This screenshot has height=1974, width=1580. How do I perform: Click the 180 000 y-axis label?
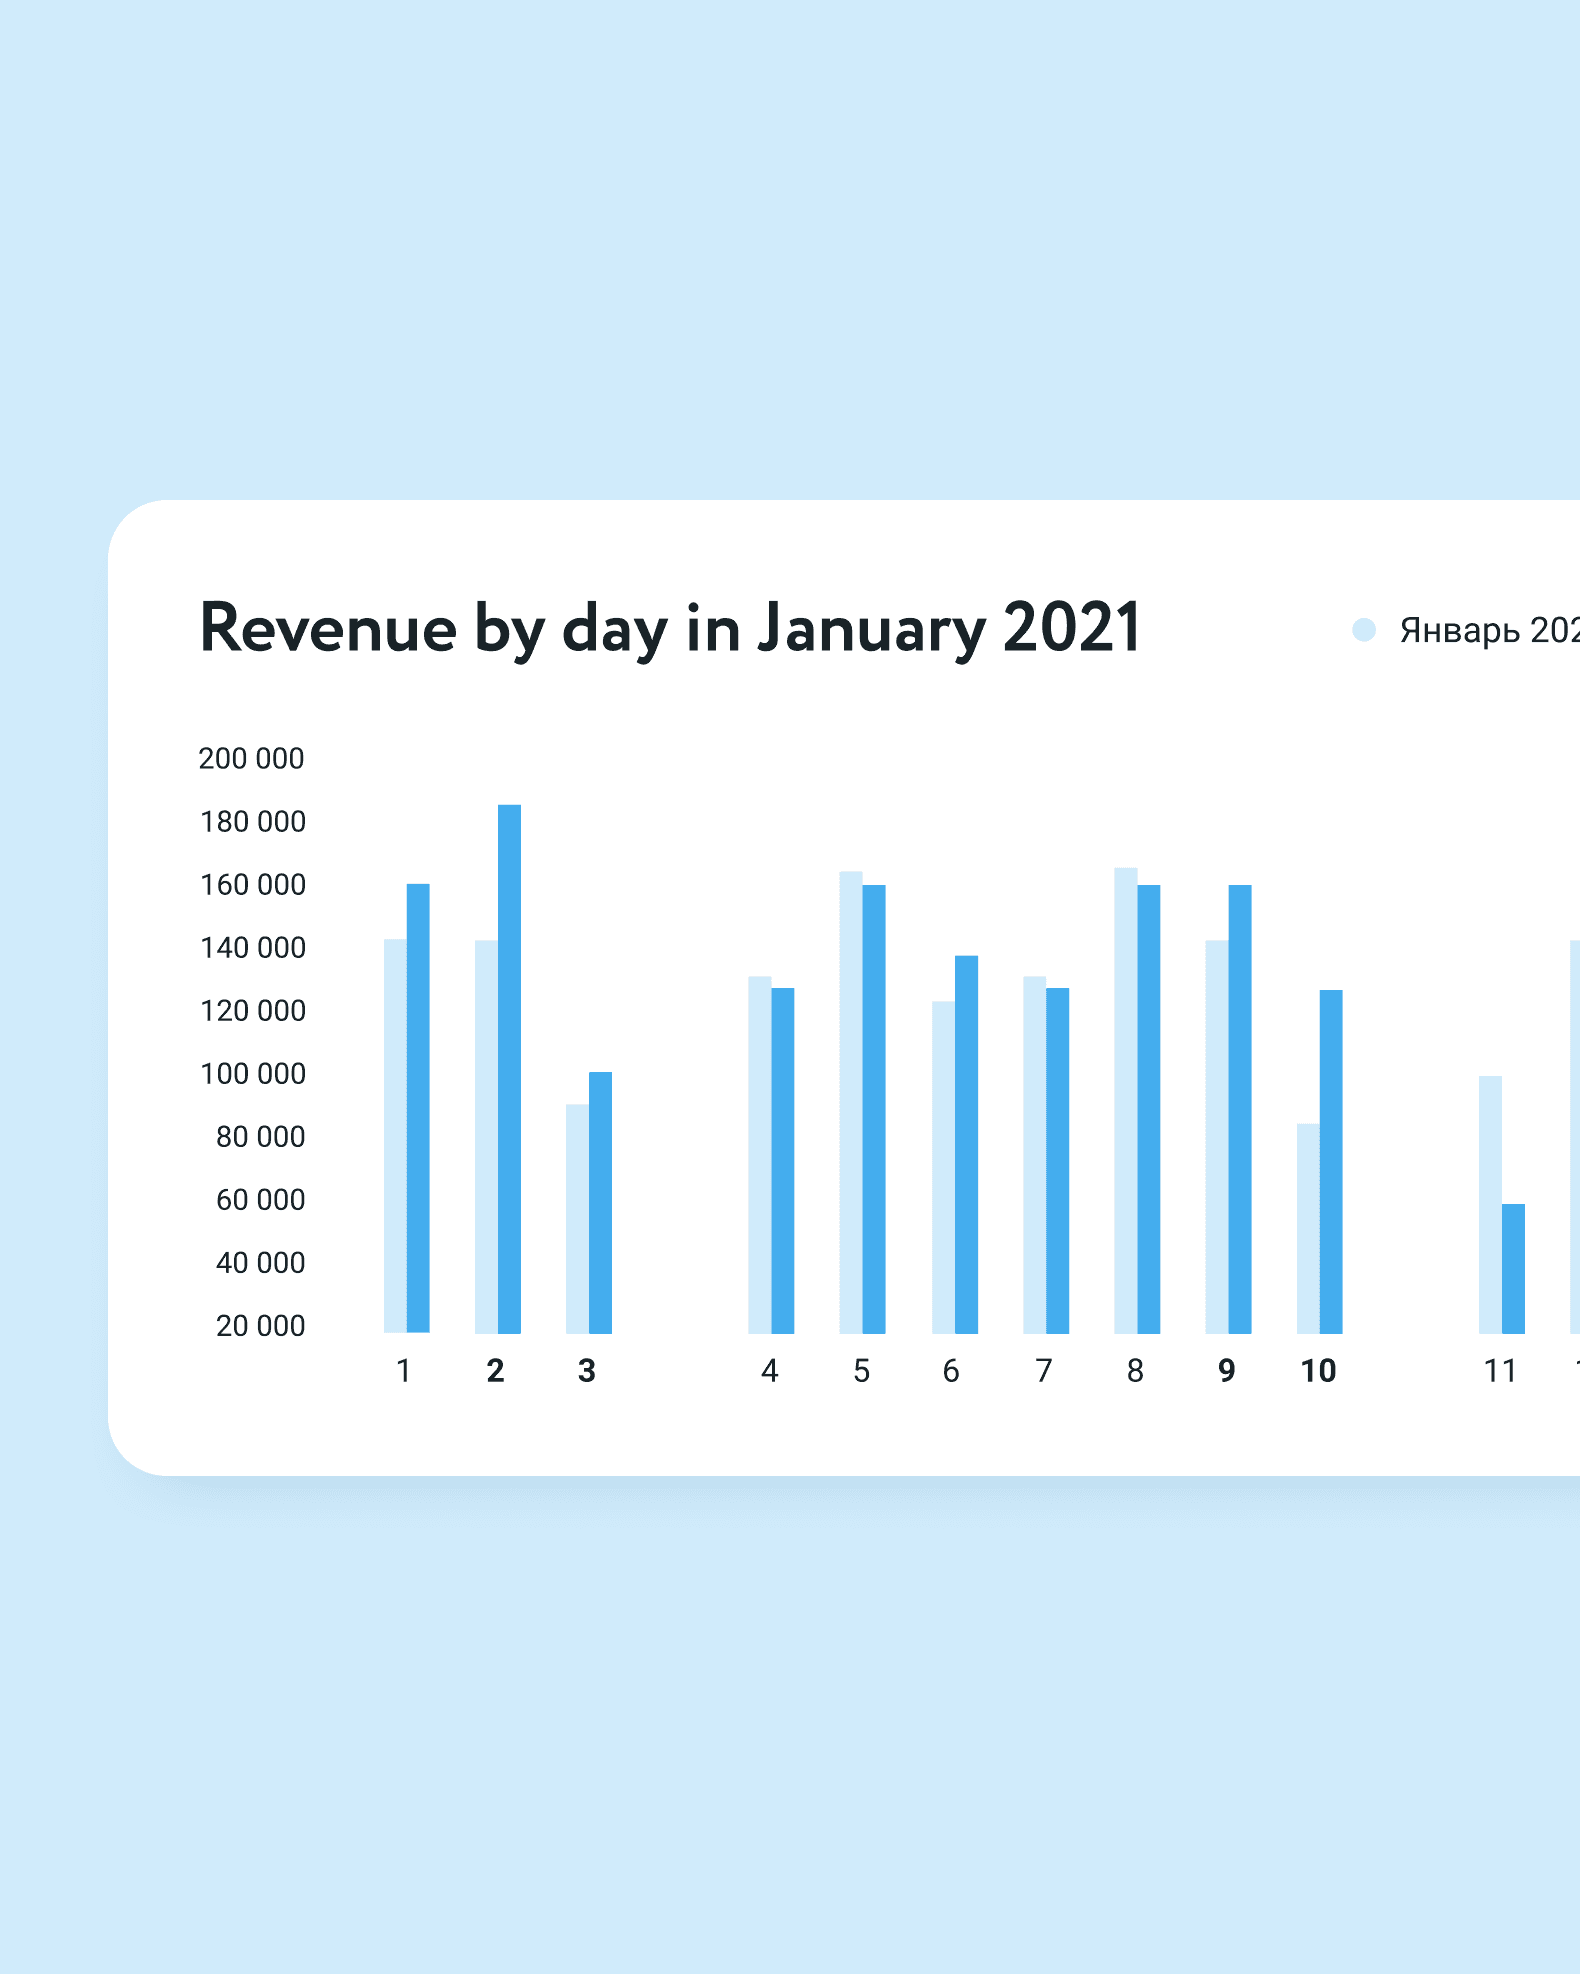pyautogui.click(x=253, y=821)
